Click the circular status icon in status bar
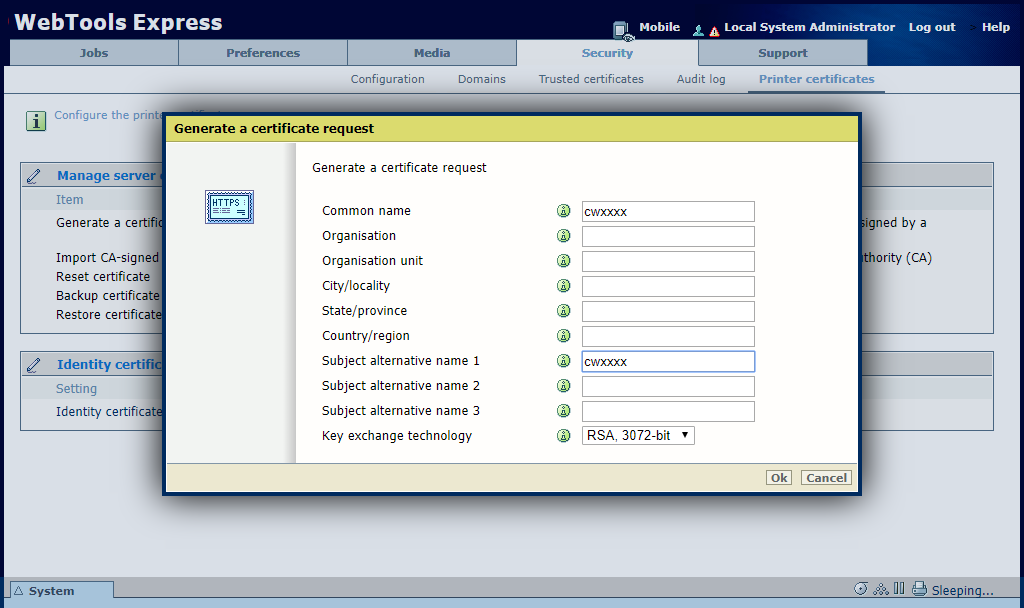The image size is (1024, 608). click(x=861, y=588)
